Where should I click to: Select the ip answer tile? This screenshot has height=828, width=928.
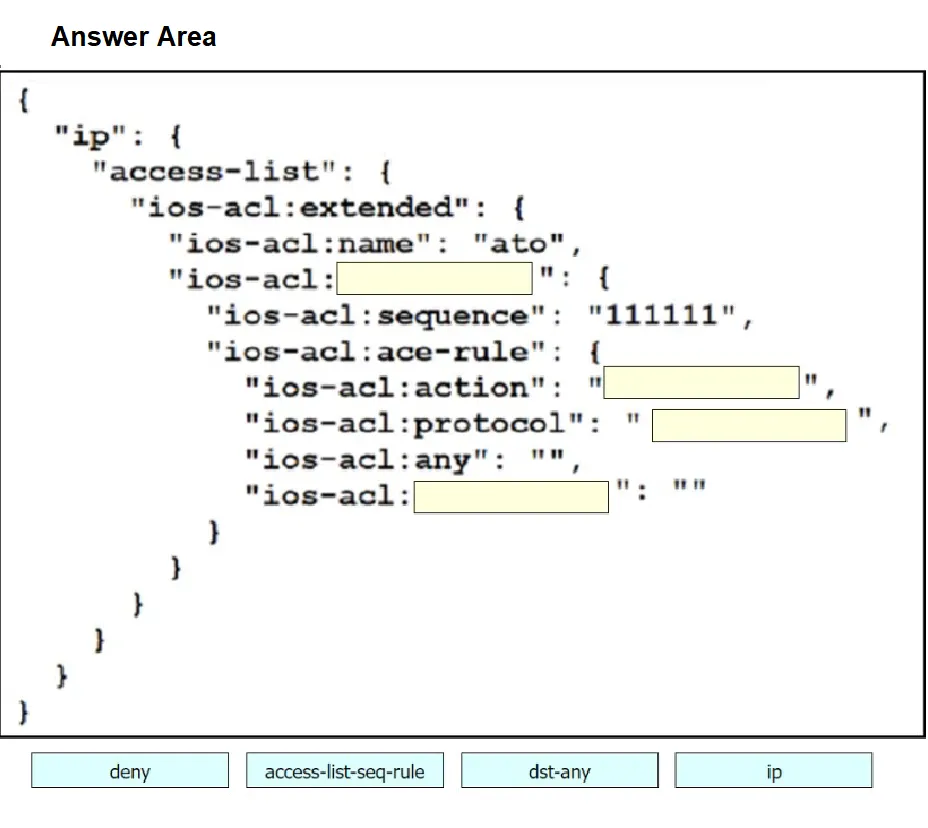point(774,770)
